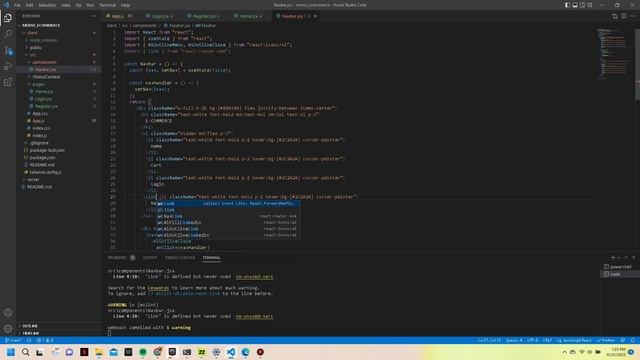Open the Search view in activity bar
The image size is (640, 360).
(8, 34)
